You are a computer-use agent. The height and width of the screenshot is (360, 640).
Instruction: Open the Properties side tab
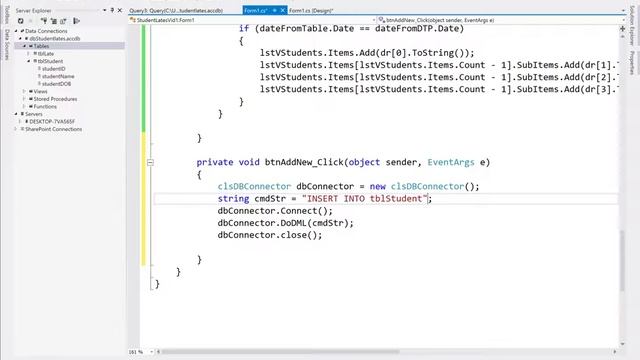point(631,62)
